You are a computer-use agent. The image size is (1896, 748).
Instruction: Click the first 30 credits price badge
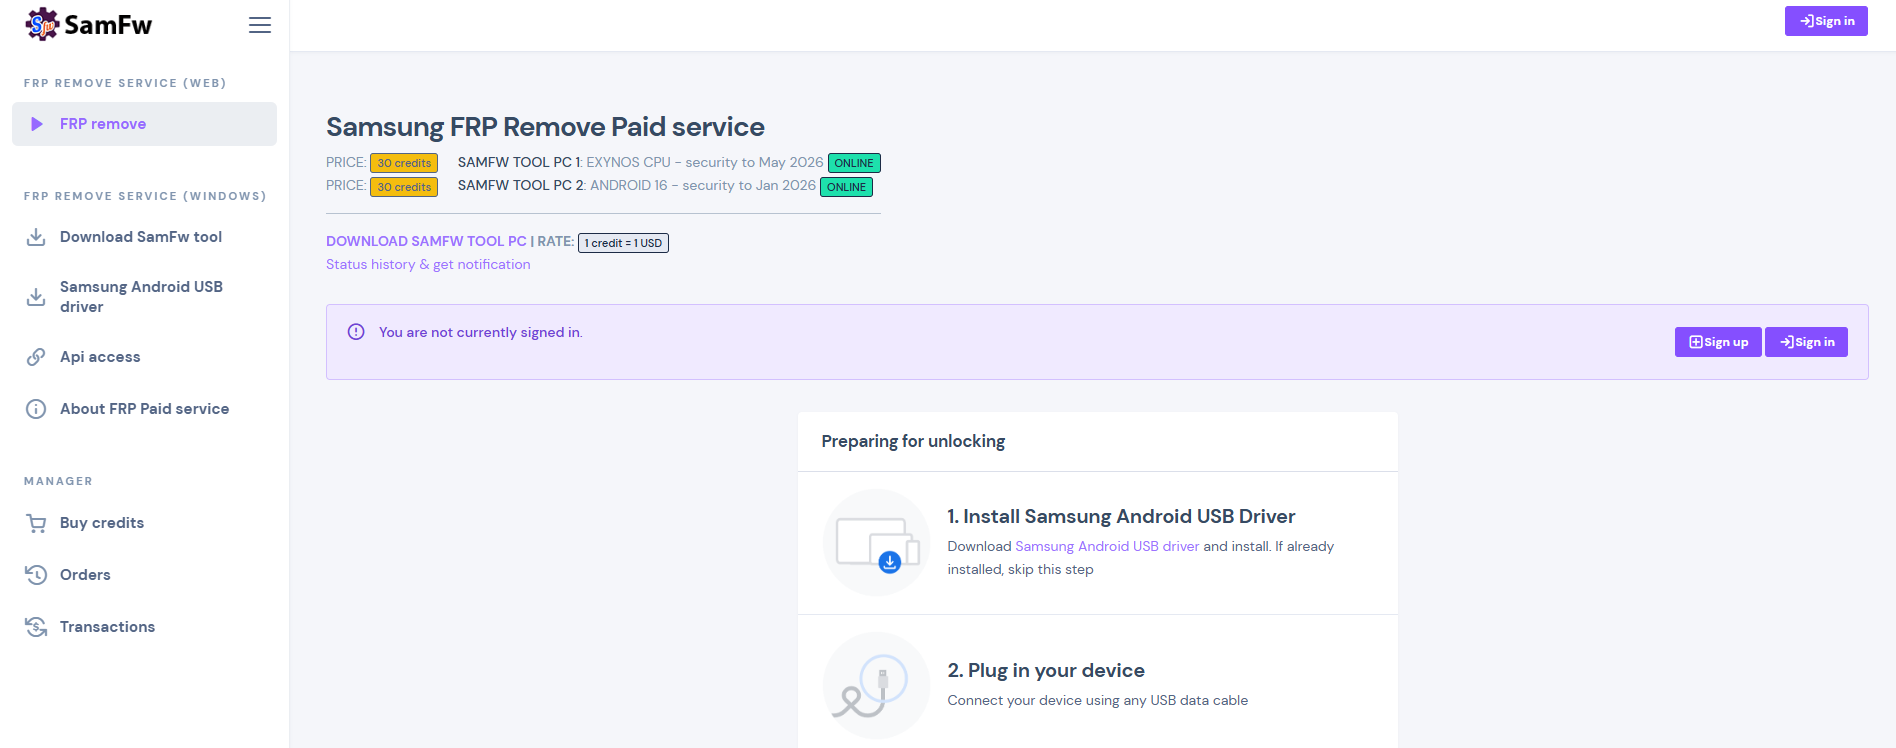point(404,163)
